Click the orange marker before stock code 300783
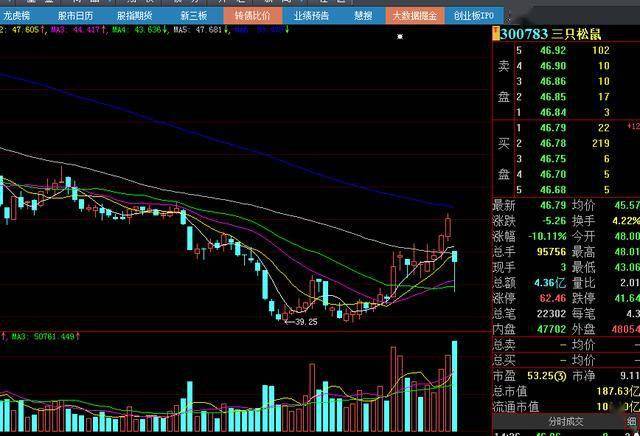This screenshot has height=436, width=640. click(496, 34)
